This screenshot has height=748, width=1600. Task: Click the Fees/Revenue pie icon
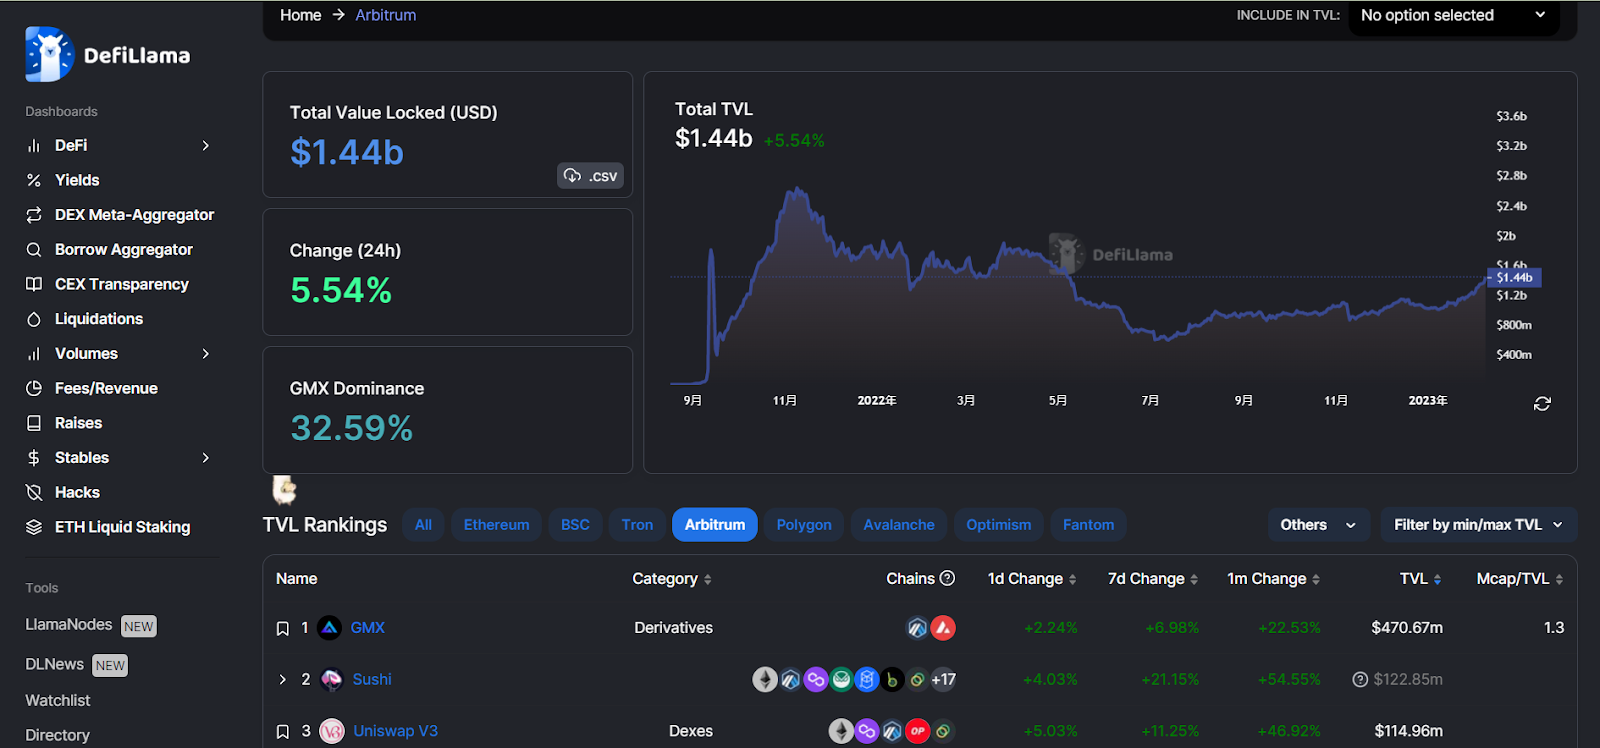[34, 388]
